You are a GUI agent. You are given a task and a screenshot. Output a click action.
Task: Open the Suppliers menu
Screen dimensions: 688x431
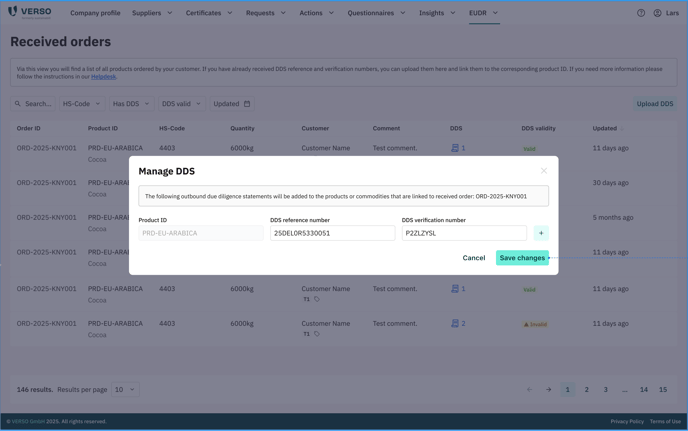click(x=152, y=13)
